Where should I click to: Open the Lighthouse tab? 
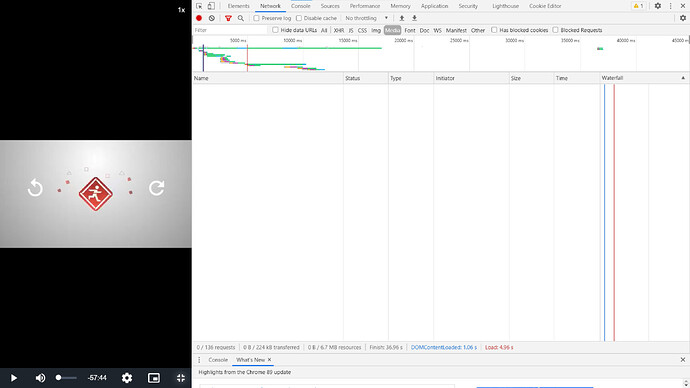(506, 6)
